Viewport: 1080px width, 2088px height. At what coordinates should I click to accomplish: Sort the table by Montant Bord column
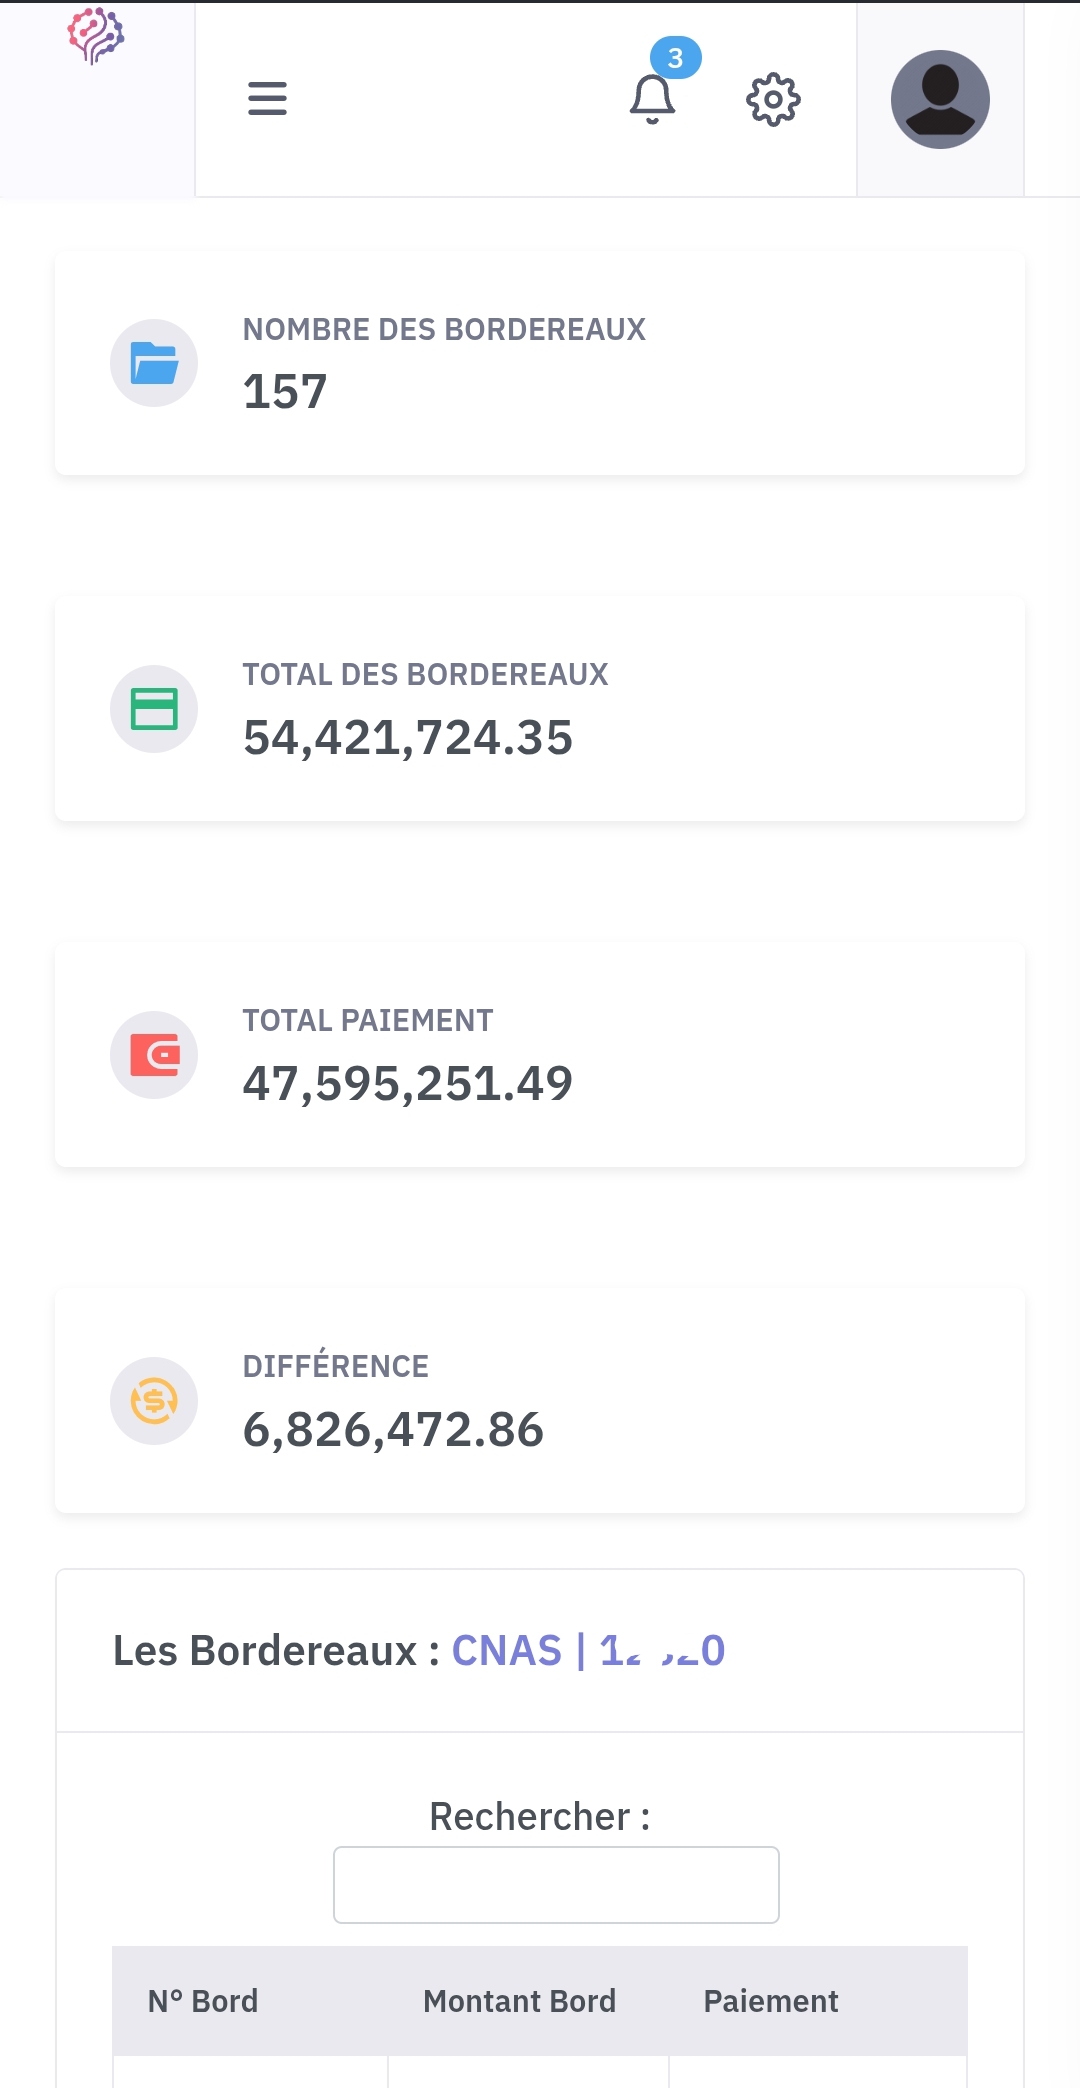point(519,2001)
